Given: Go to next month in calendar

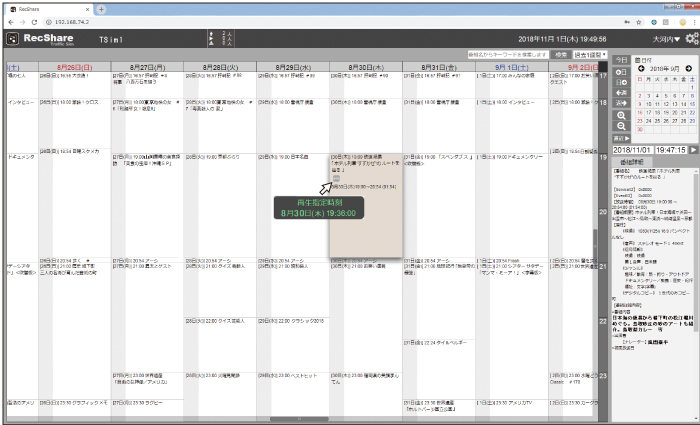Looking at the screenshot, I should (688, 68).
